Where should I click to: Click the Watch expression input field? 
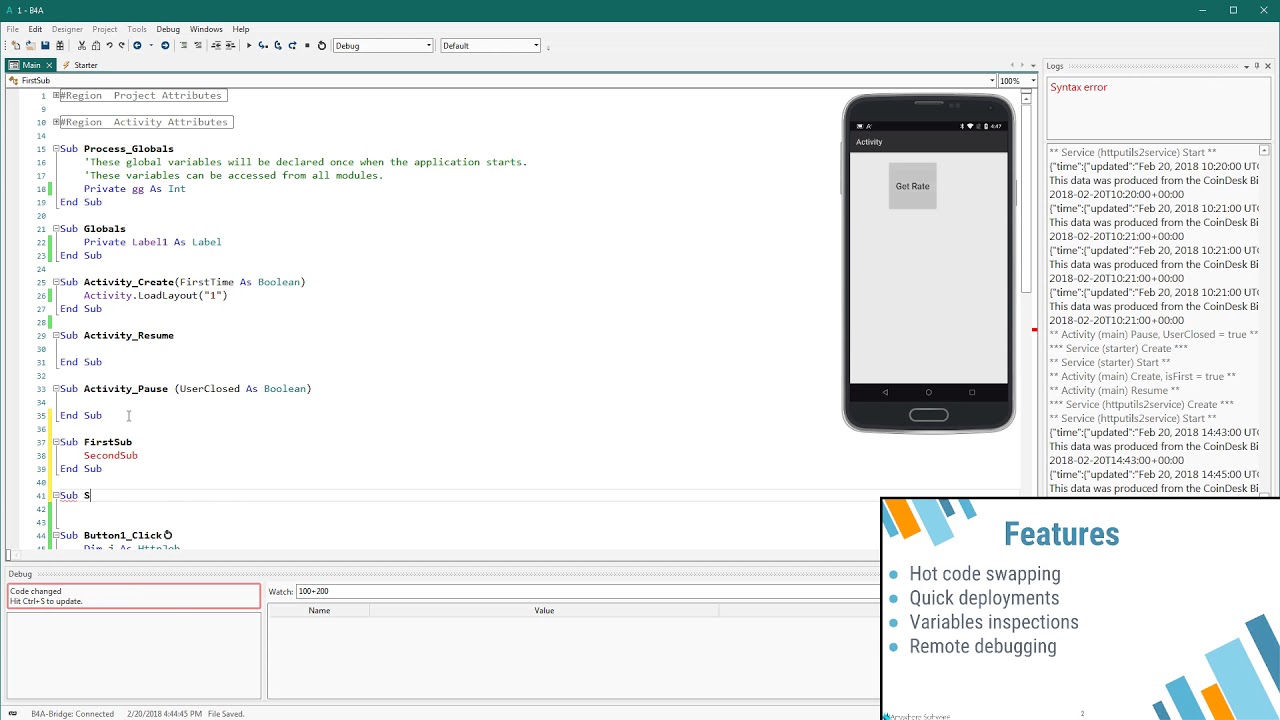pos(587,591)
